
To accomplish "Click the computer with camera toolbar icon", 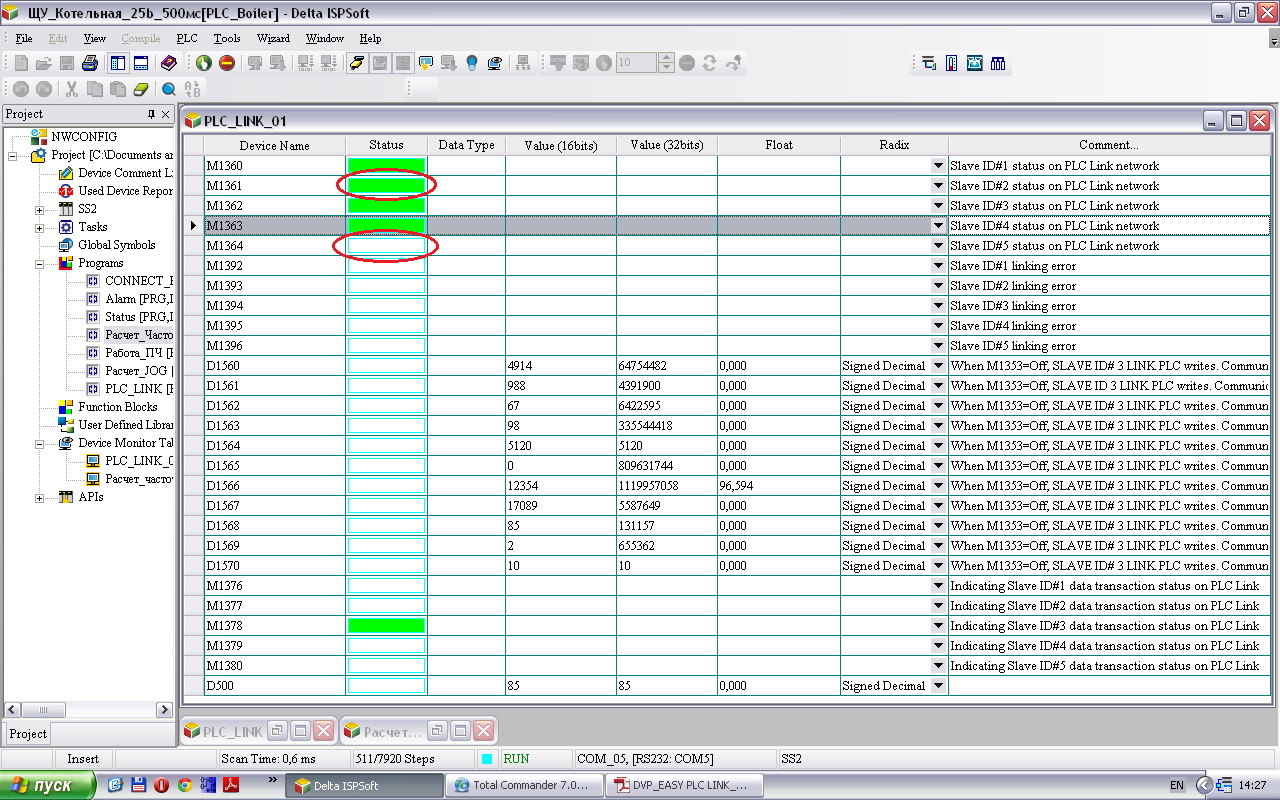I will 495,63.
